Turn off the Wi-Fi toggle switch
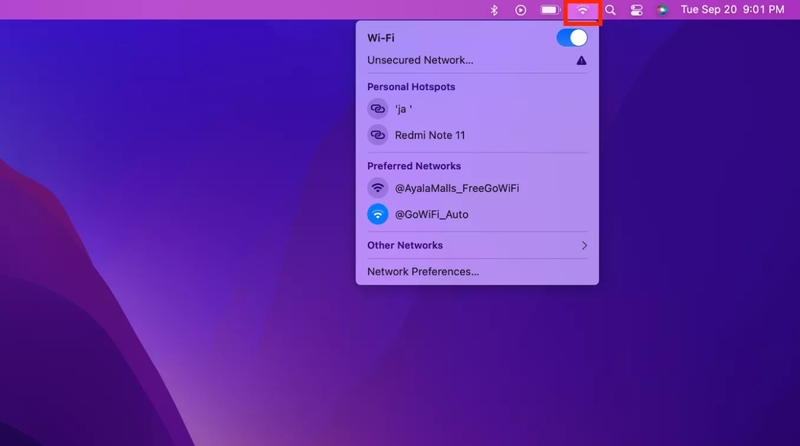 (x=572, y=38)
